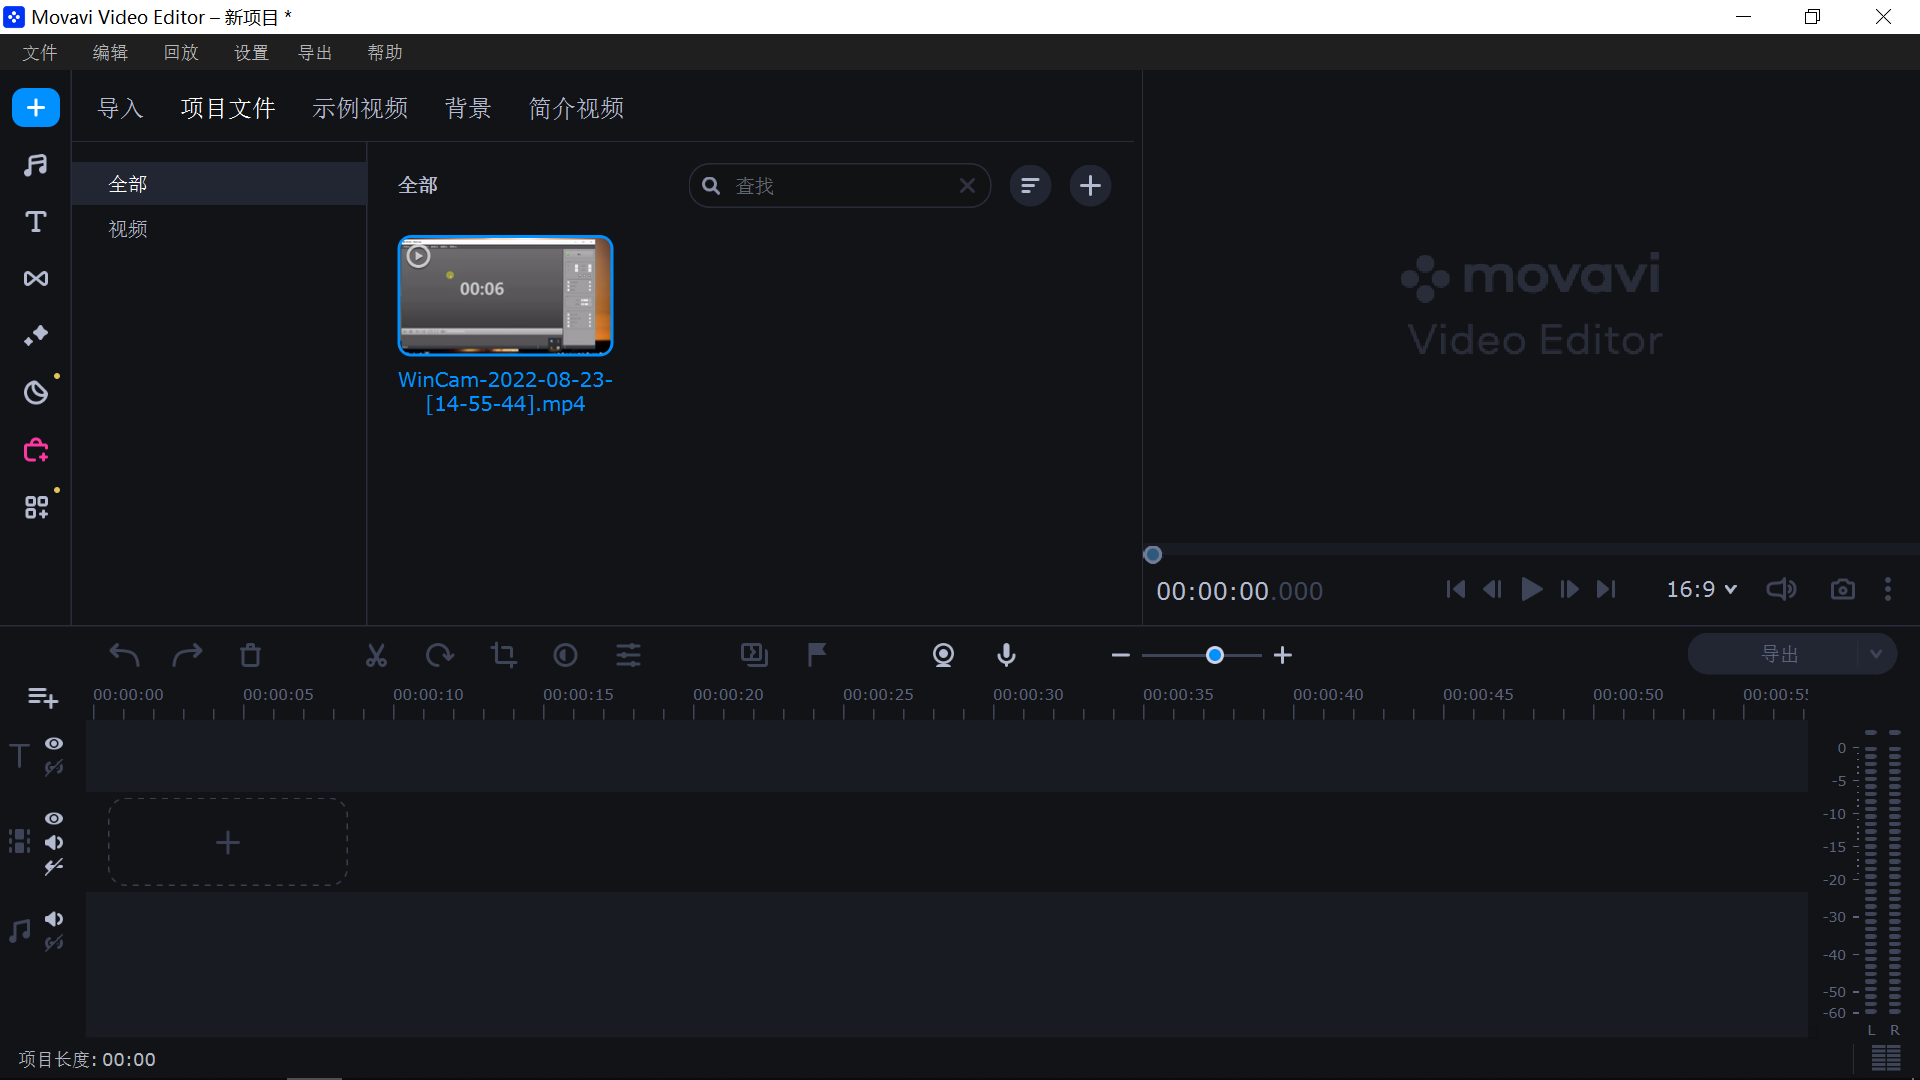This screenshot has width=1920, height=1080.
Task: Take a snapshot with camera icon
Action: (x=1842, y=590)
